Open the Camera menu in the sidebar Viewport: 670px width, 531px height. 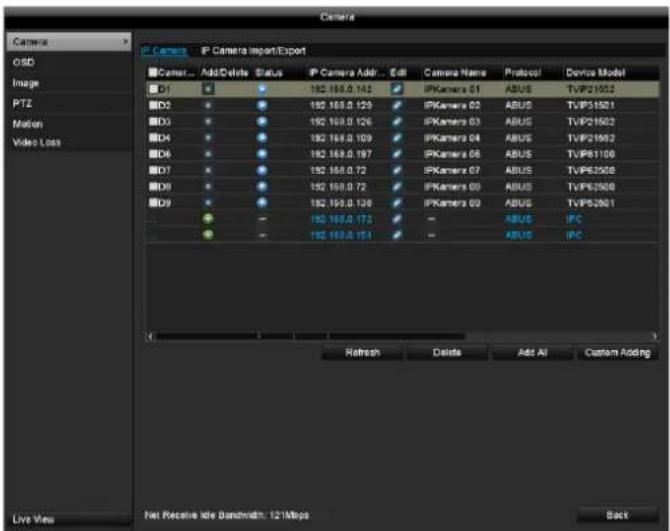point(69,41)
